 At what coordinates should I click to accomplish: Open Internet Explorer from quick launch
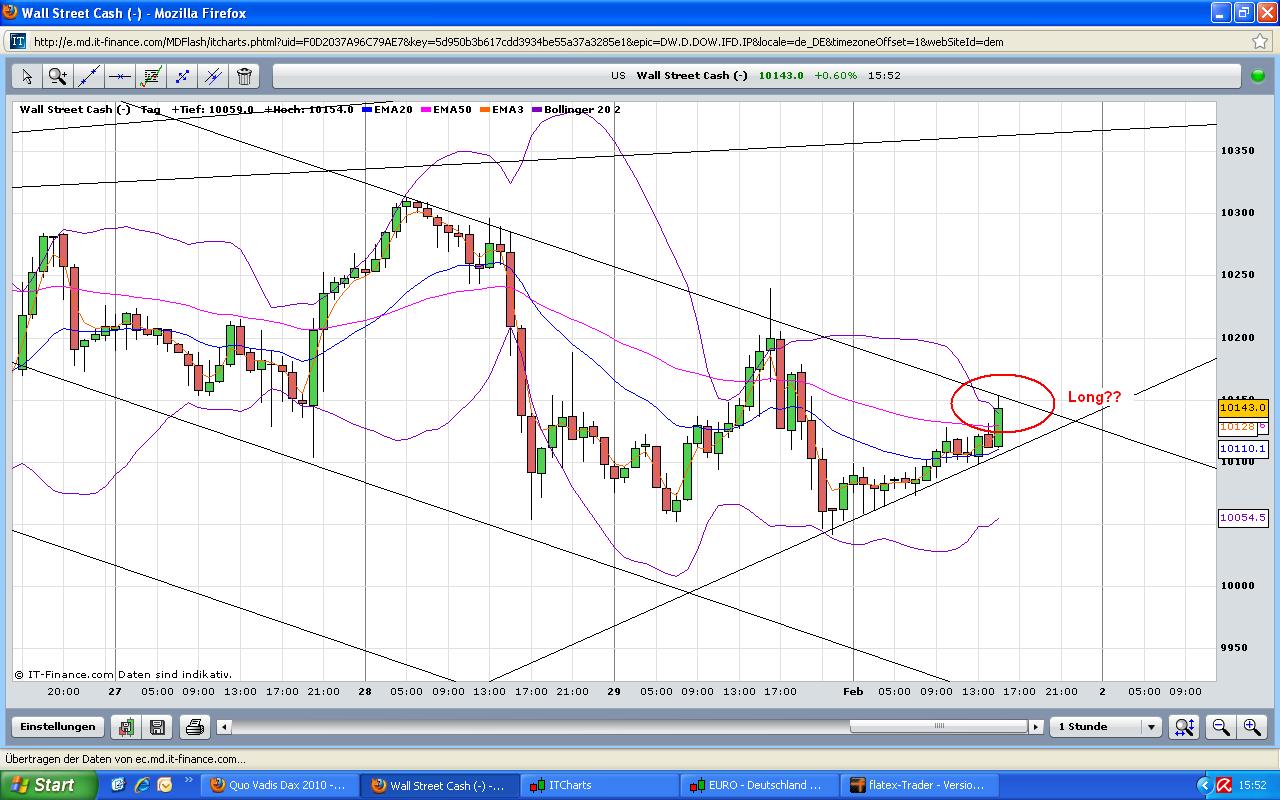click(x=143, y=785)
